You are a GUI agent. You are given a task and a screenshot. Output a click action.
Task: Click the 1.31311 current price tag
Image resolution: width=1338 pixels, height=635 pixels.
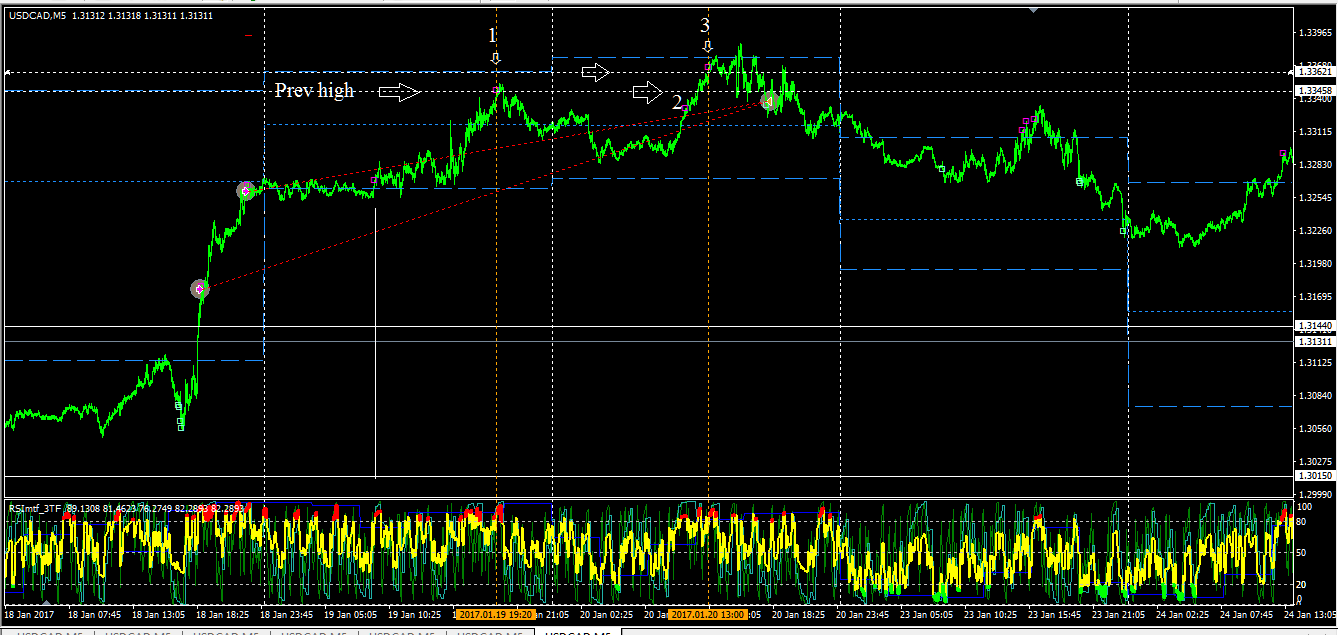click(1313, 342)
